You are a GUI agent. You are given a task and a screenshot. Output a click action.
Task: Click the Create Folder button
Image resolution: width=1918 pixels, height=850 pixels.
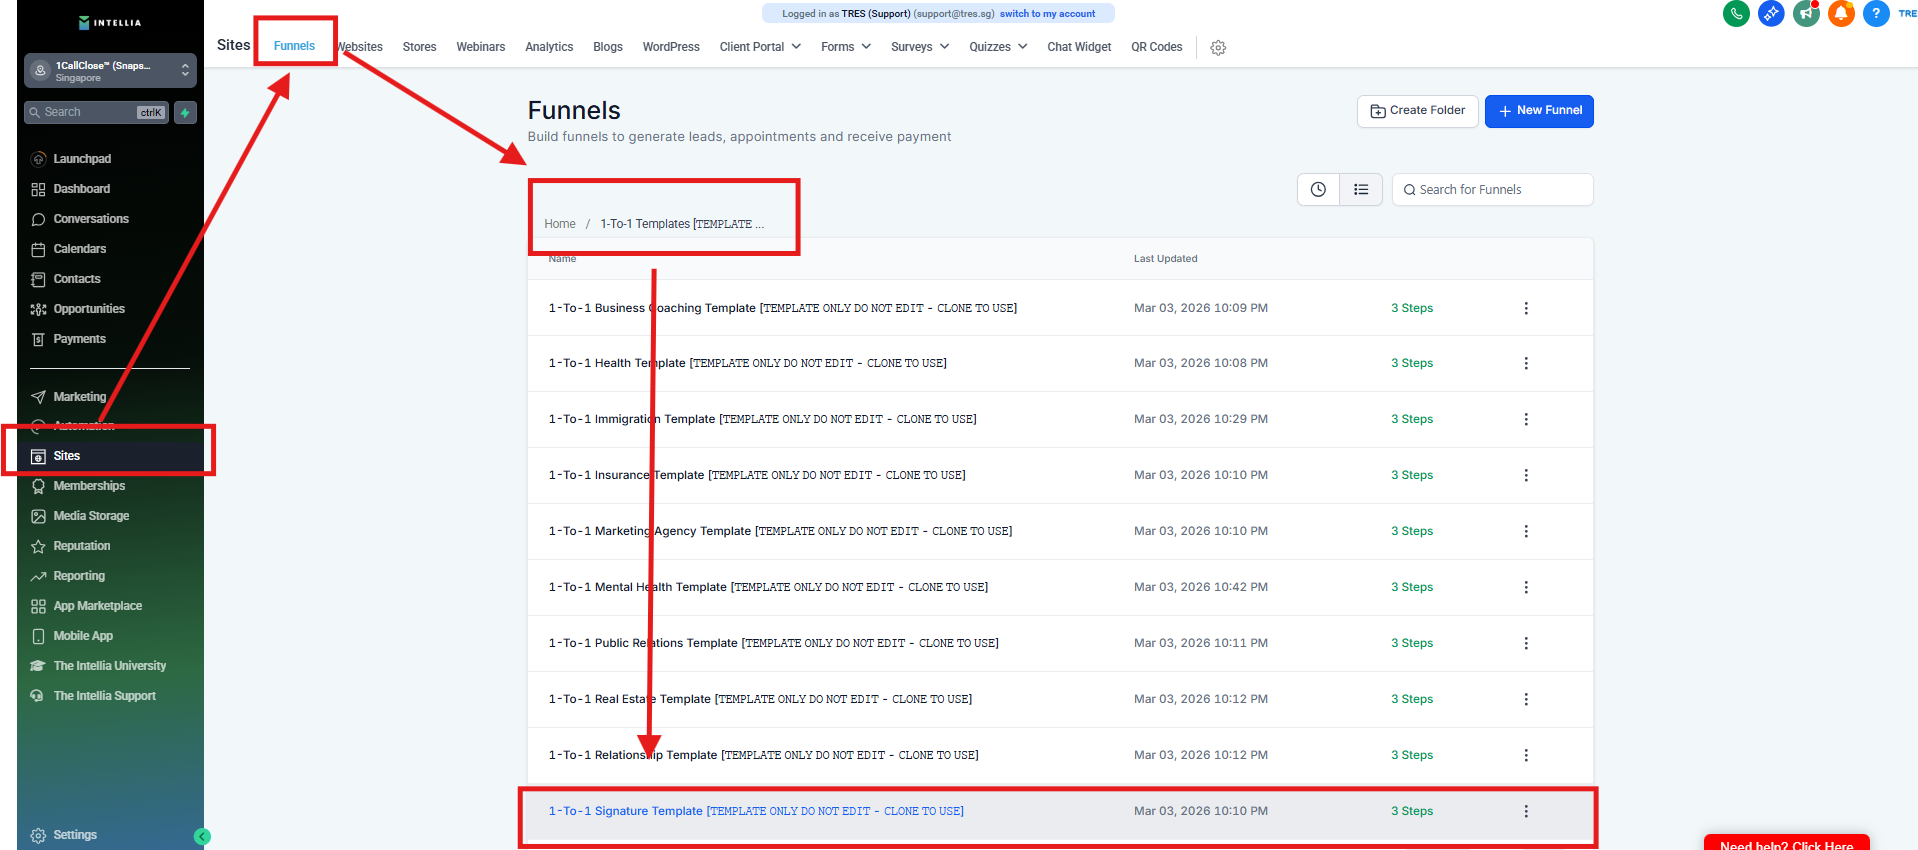(x=1417, y=111)
